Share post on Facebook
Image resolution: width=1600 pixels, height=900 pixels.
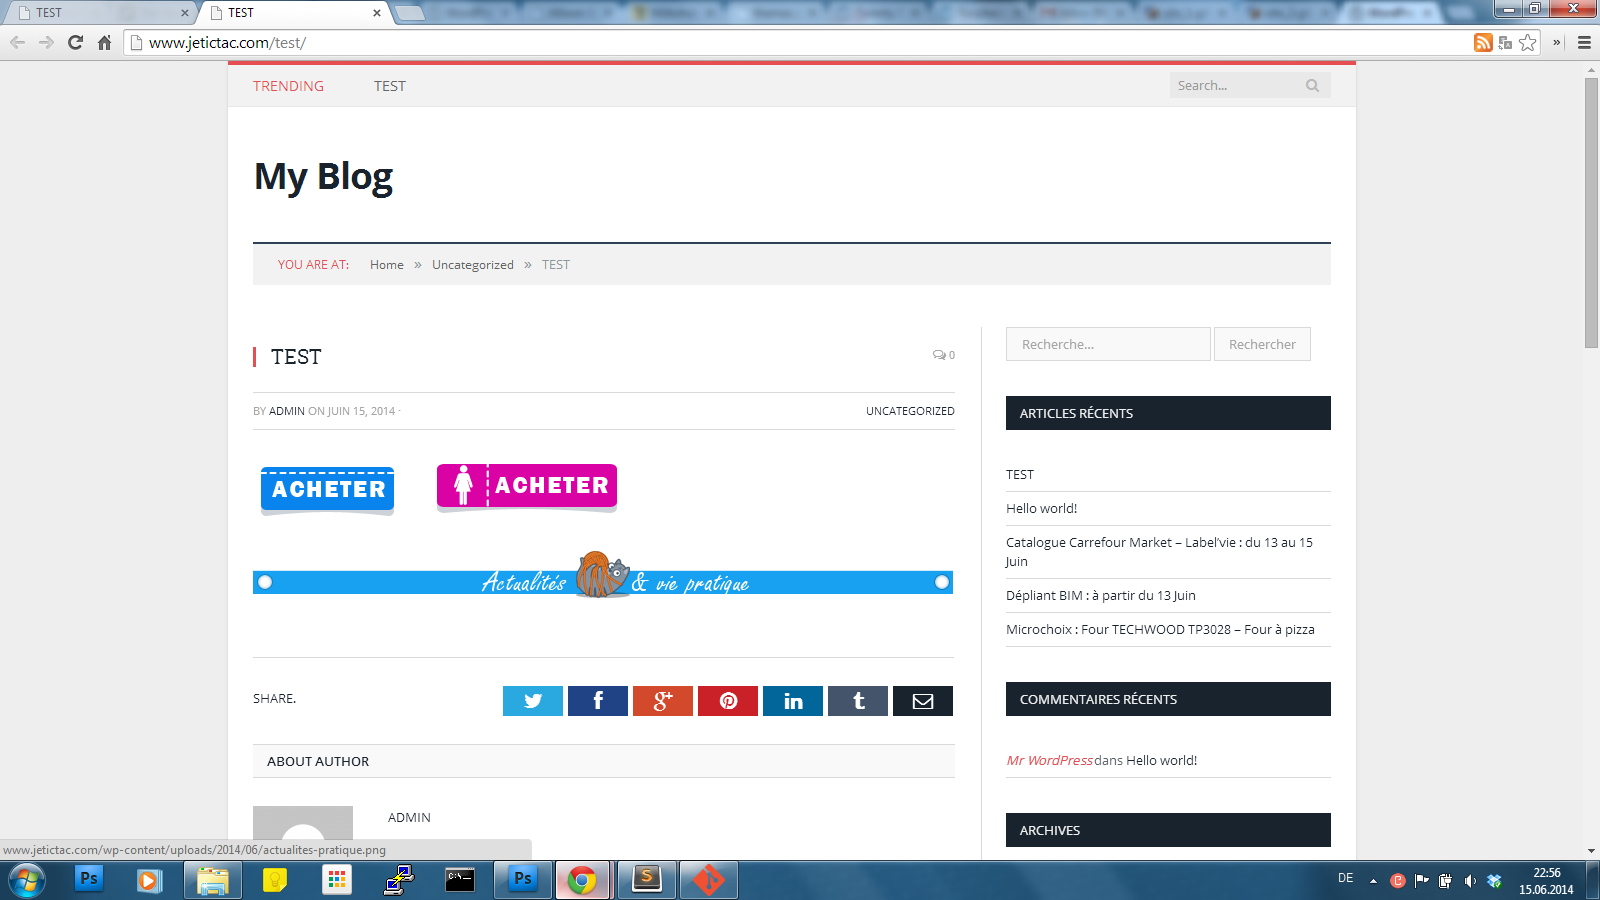tap(597, 701)
